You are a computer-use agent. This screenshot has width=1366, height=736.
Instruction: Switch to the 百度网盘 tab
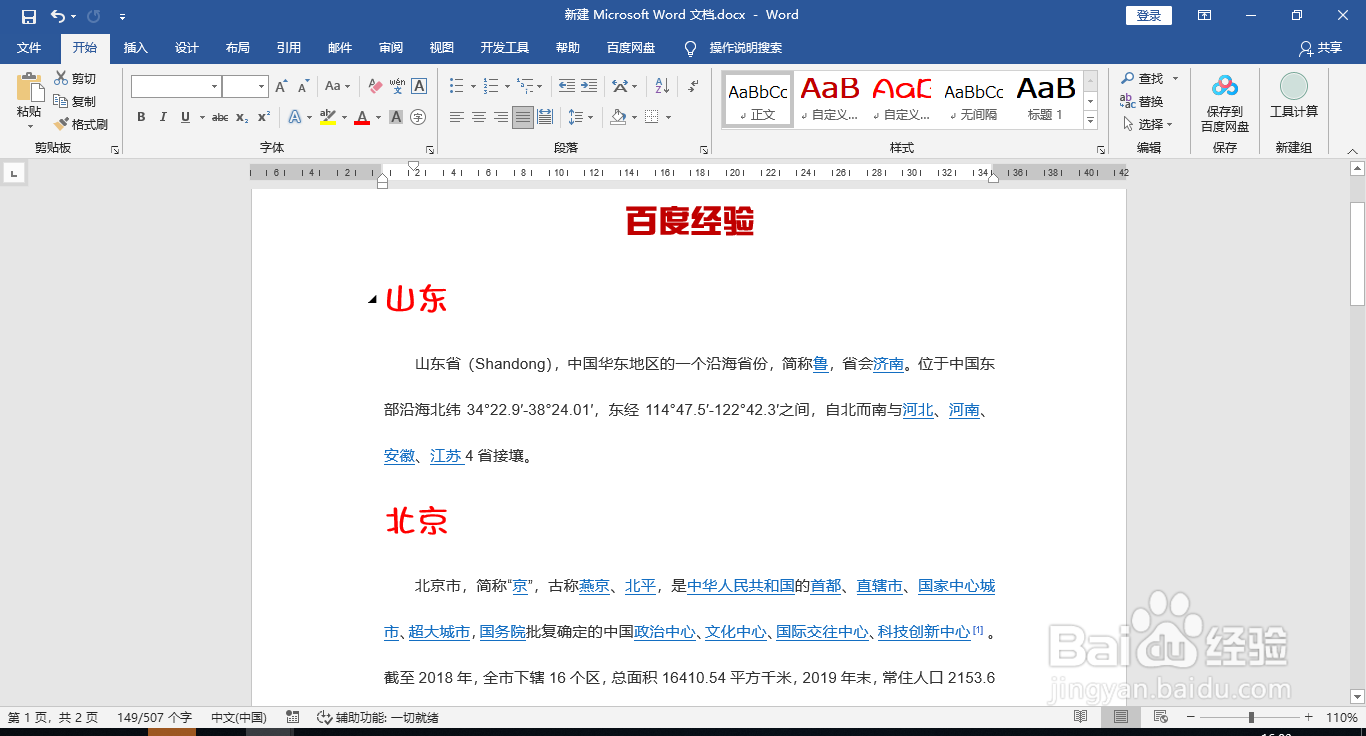(631, 48)
